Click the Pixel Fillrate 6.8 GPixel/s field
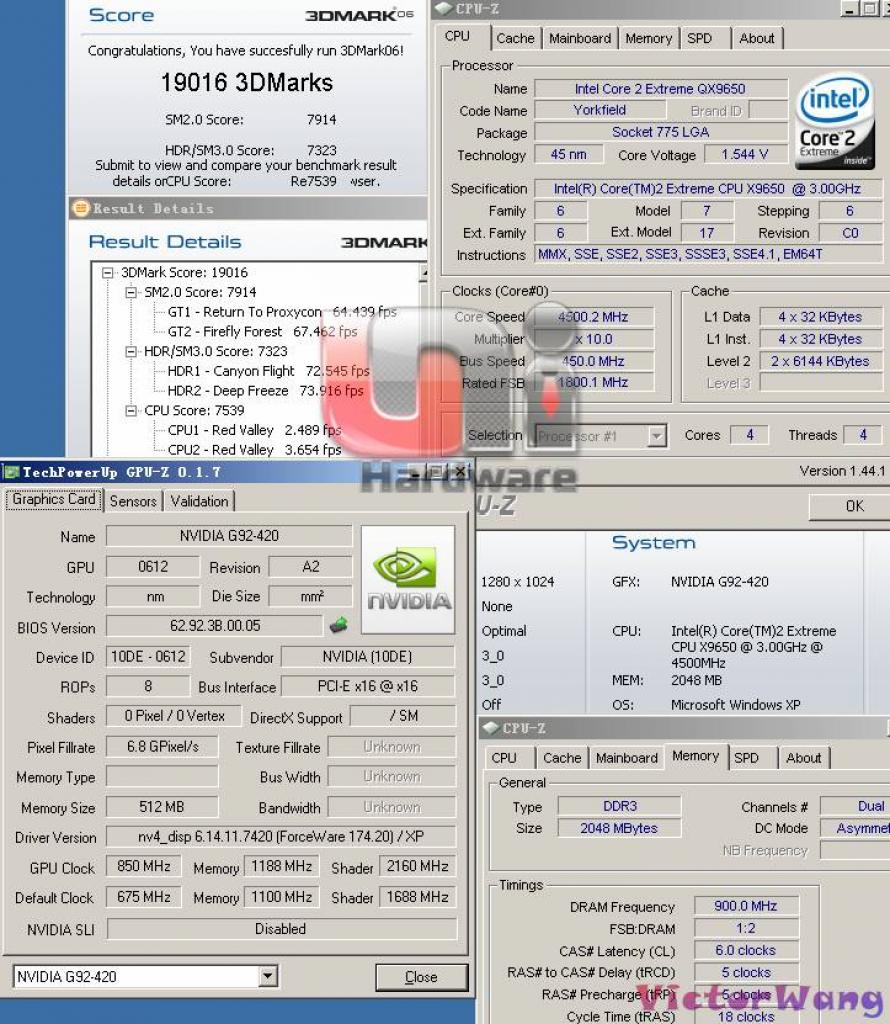Image resolution: width=890 pixels, height=1024 pixels. (x=162, y=746)
